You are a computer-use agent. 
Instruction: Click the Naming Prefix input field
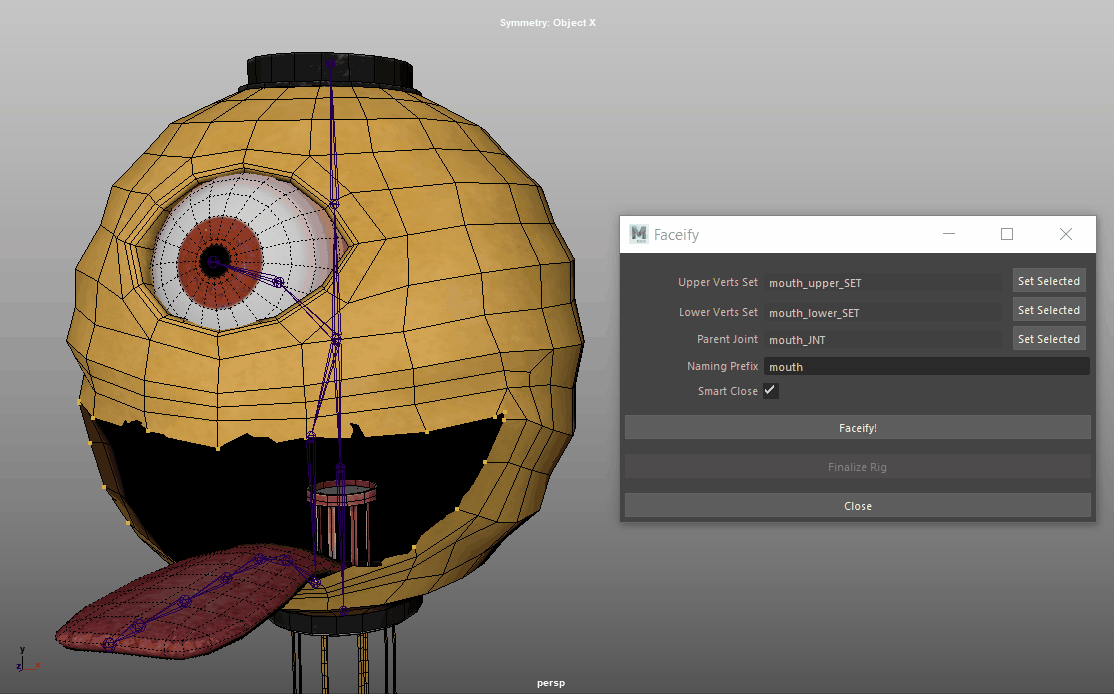coord(926,367)
